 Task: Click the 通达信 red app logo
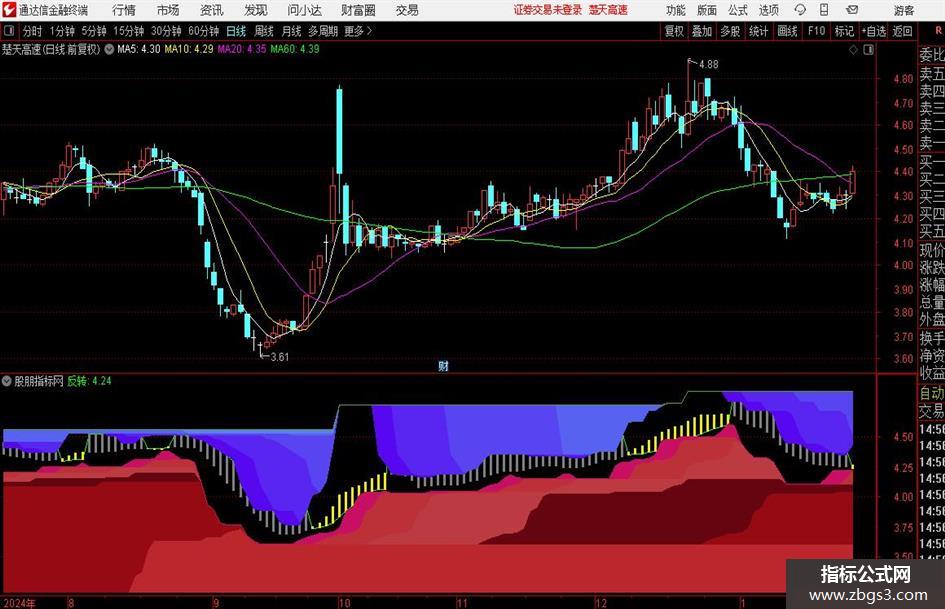(8, 10)
